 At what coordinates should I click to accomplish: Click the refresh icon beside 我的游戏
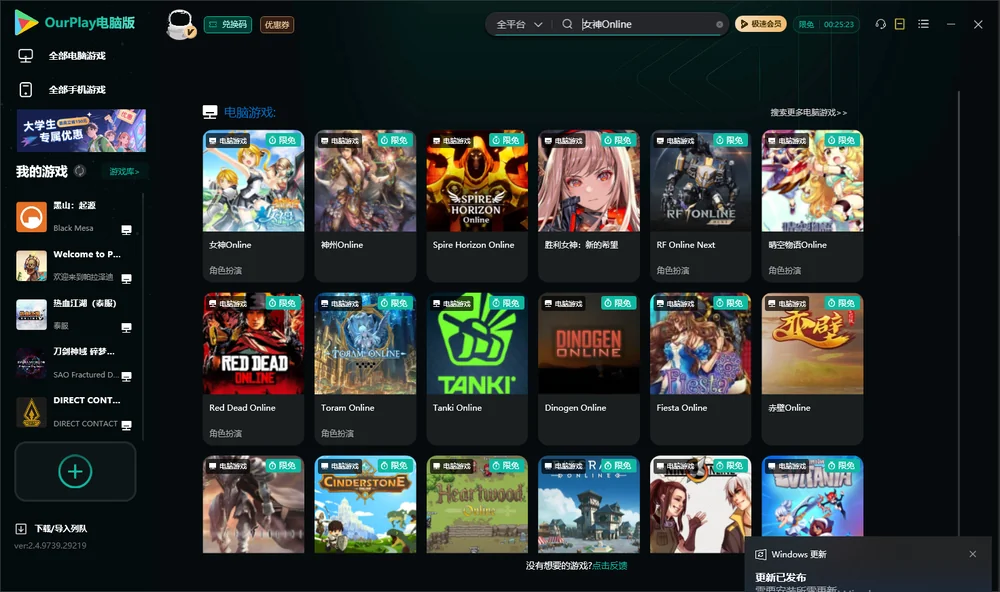(x=80, y=171)
